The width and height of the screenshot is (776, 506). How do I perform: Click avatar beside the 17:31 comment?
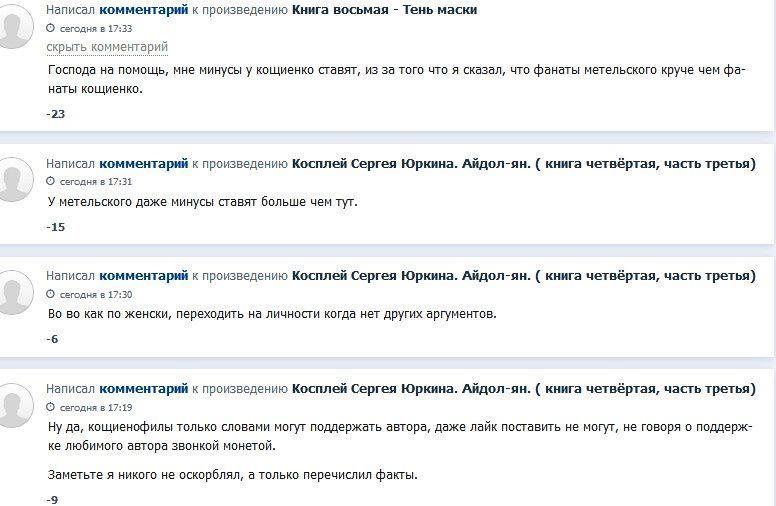16,178
